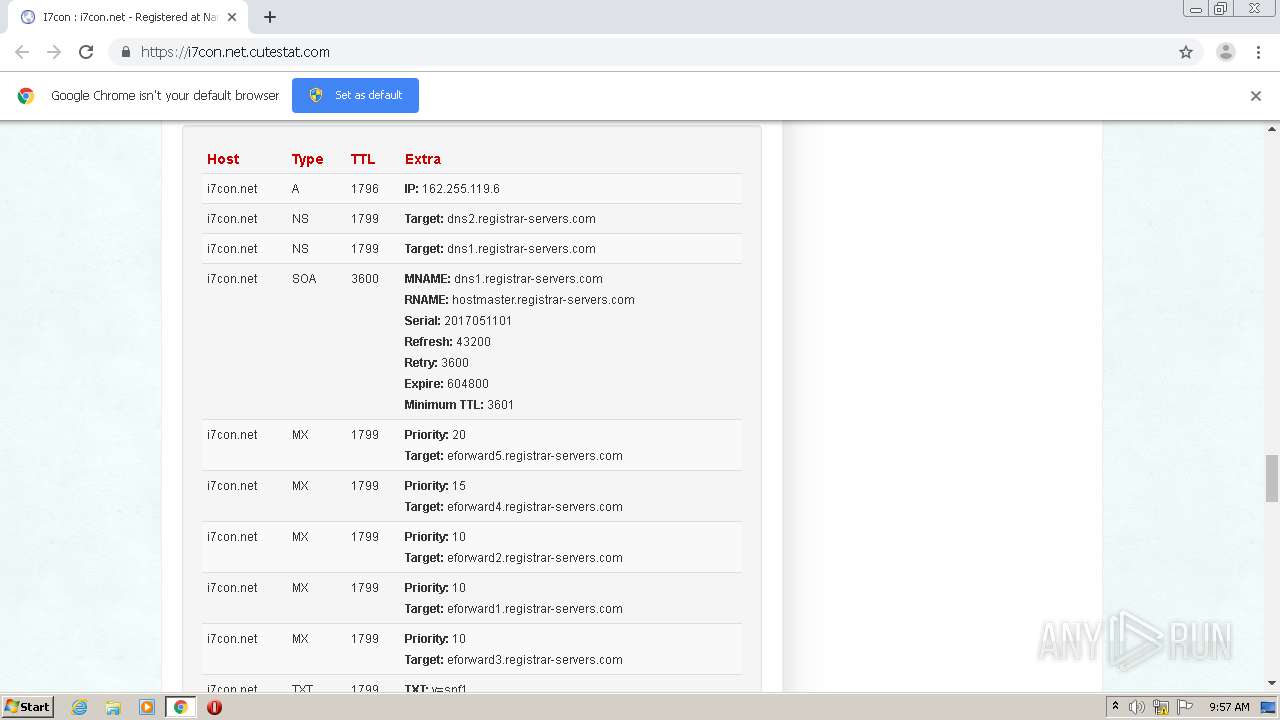Show hidden system tray icons

pyautogui.click(x=1115, y=707)
